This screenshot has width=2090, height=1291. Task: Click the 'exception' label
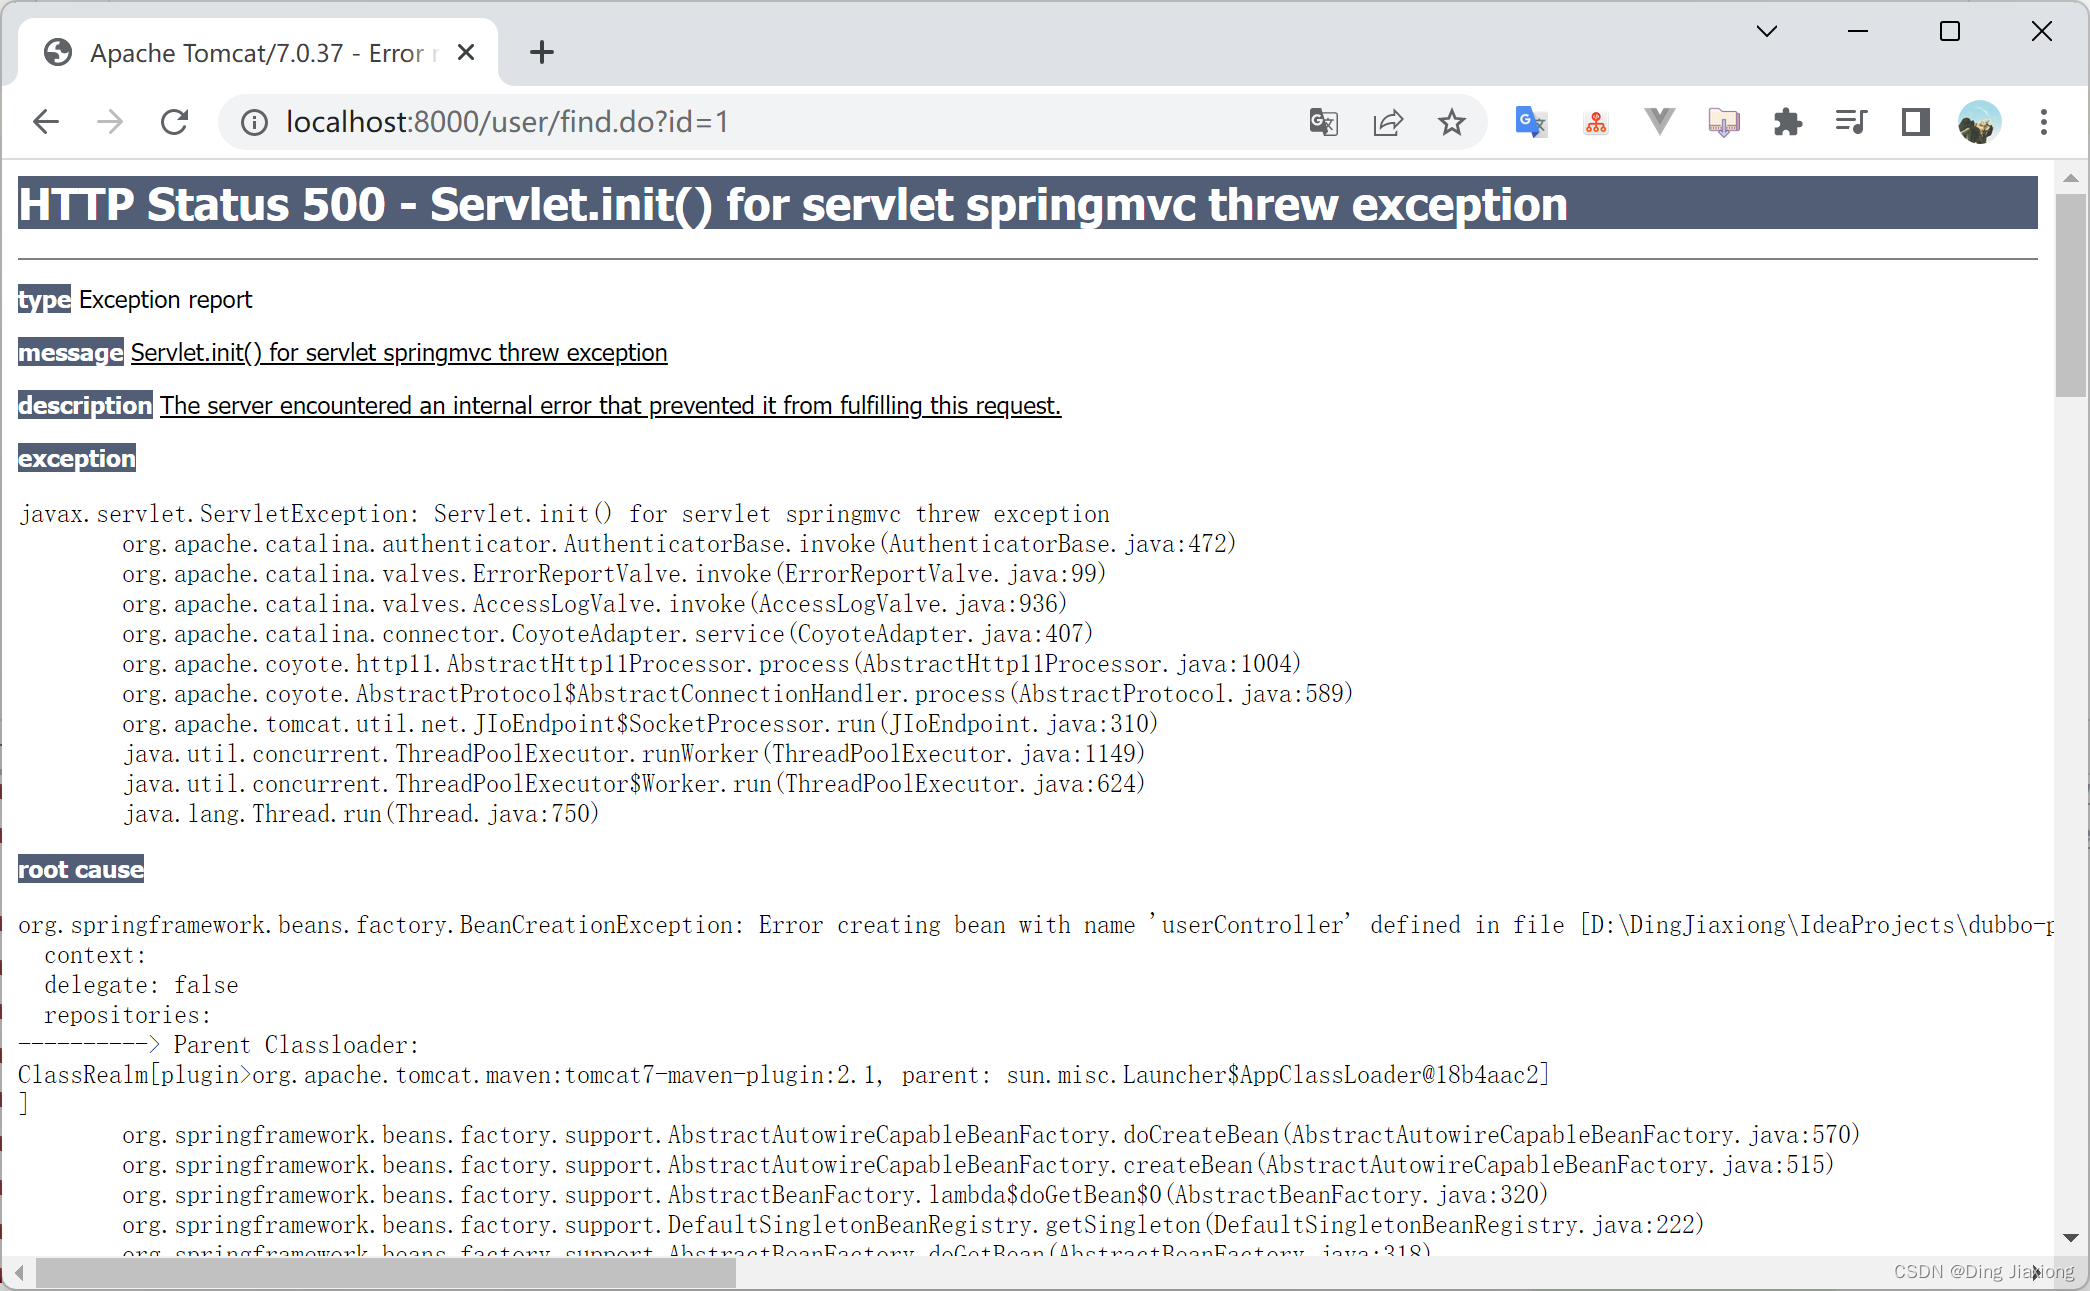(x=77, y=458)
